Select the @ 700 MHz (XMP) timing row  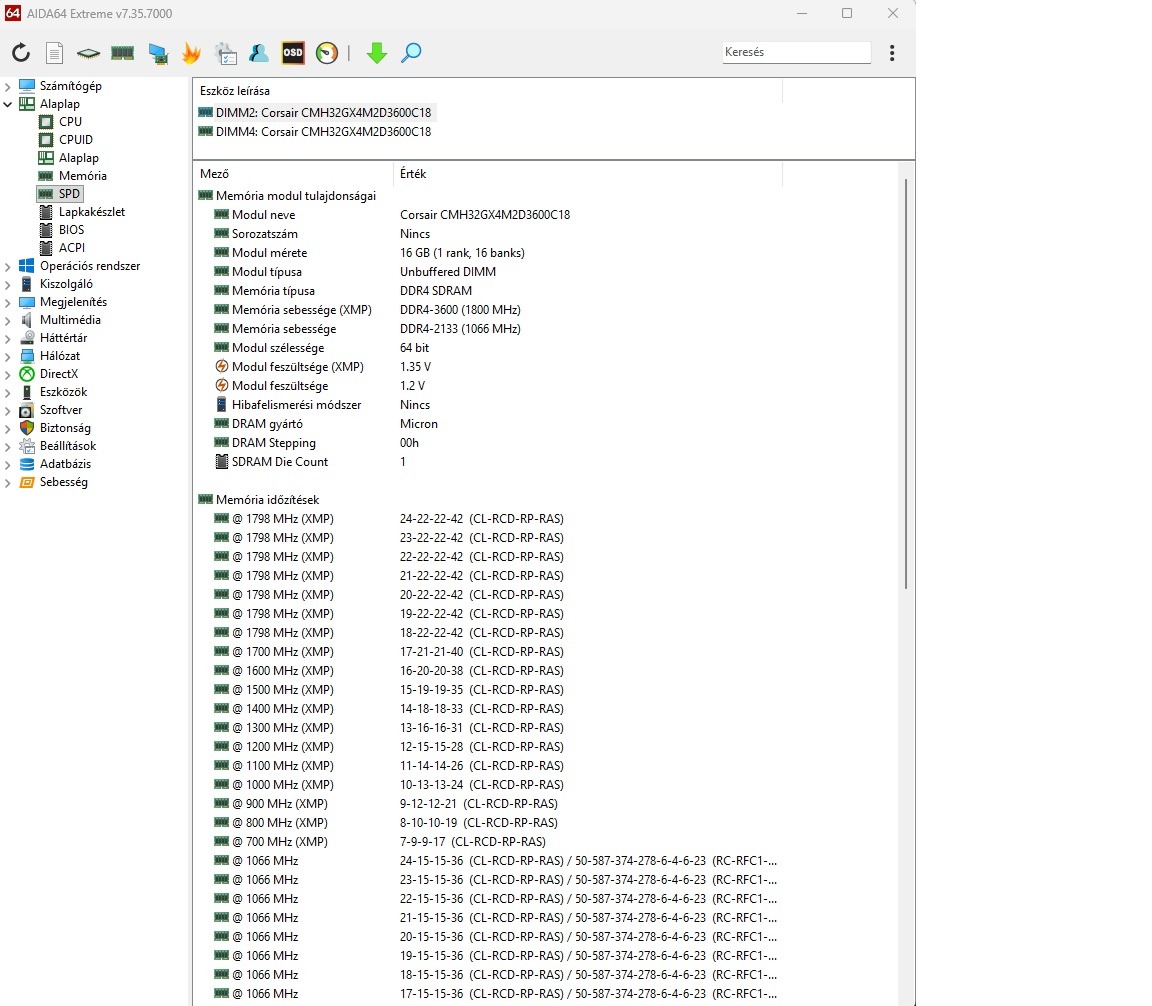point(488,842)
